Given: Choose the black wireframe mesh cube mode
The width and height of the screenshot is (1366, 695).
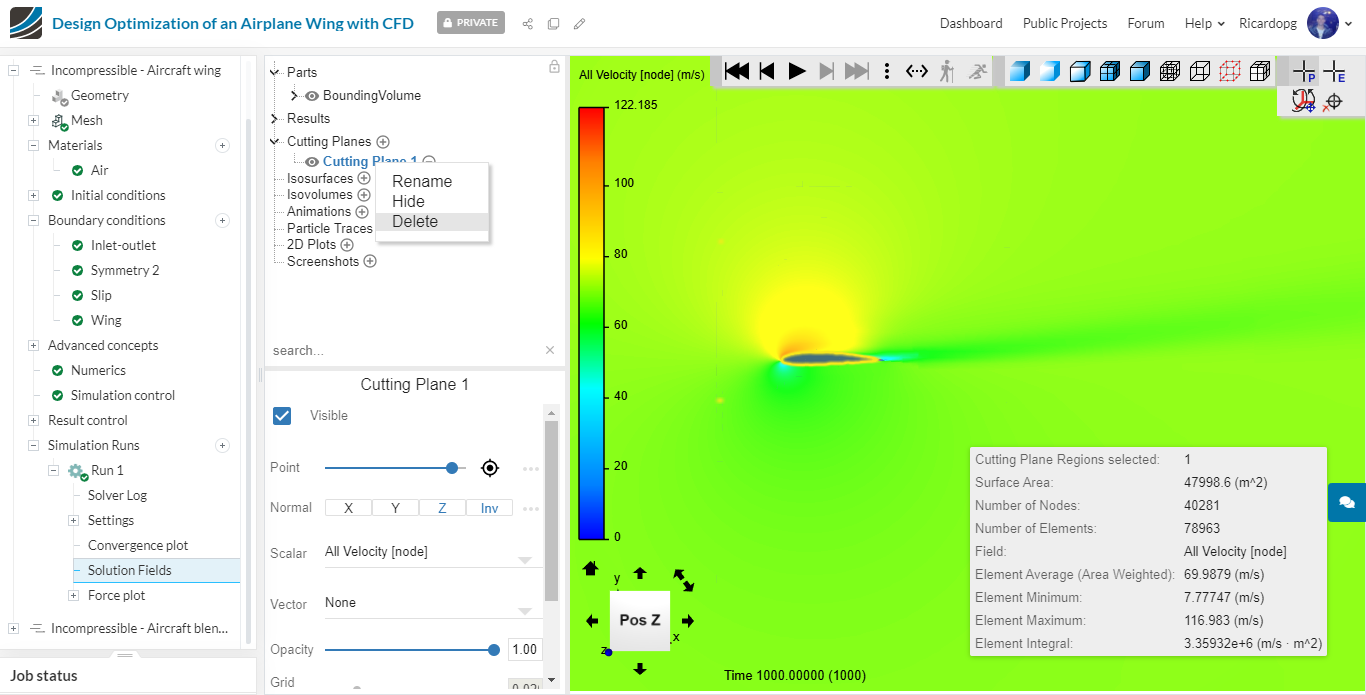Looking at the screenshot, I should [1170, 71].
